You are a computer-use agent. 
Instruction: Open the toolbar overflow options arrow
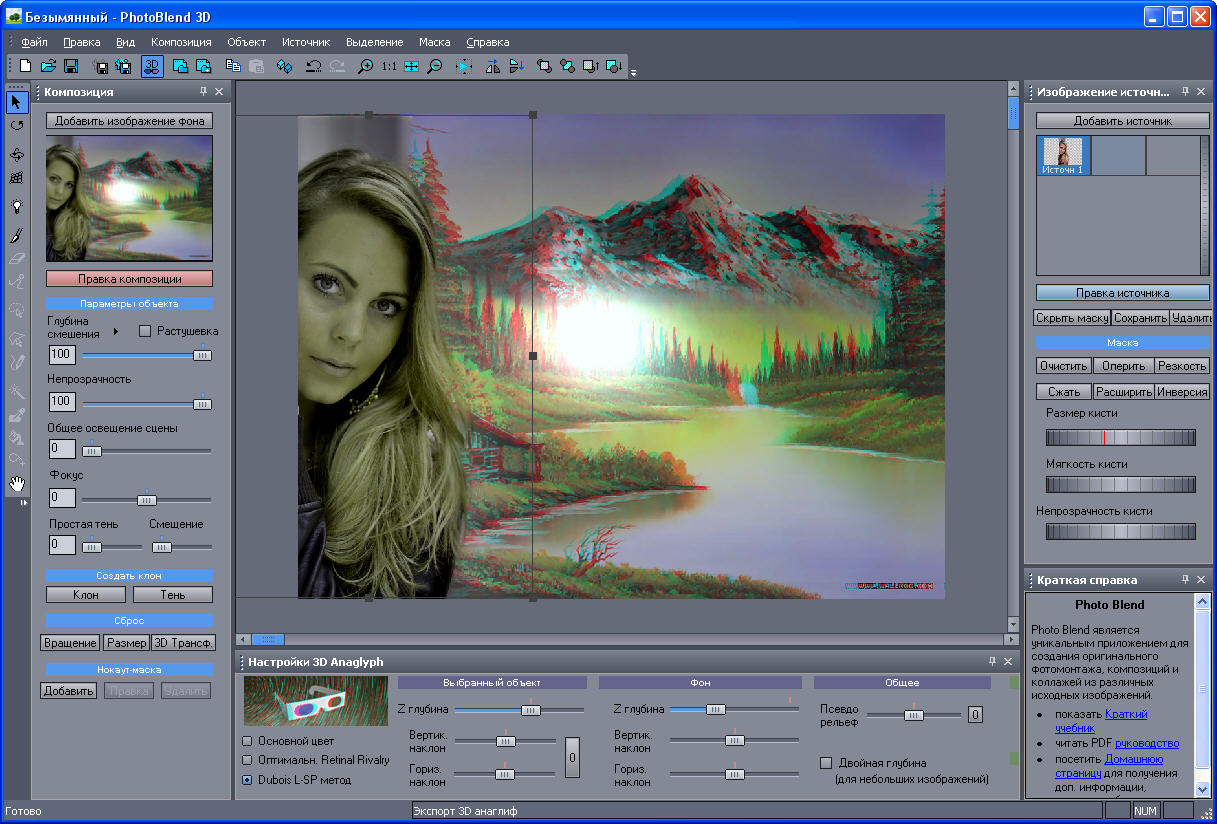coord(633,72)
